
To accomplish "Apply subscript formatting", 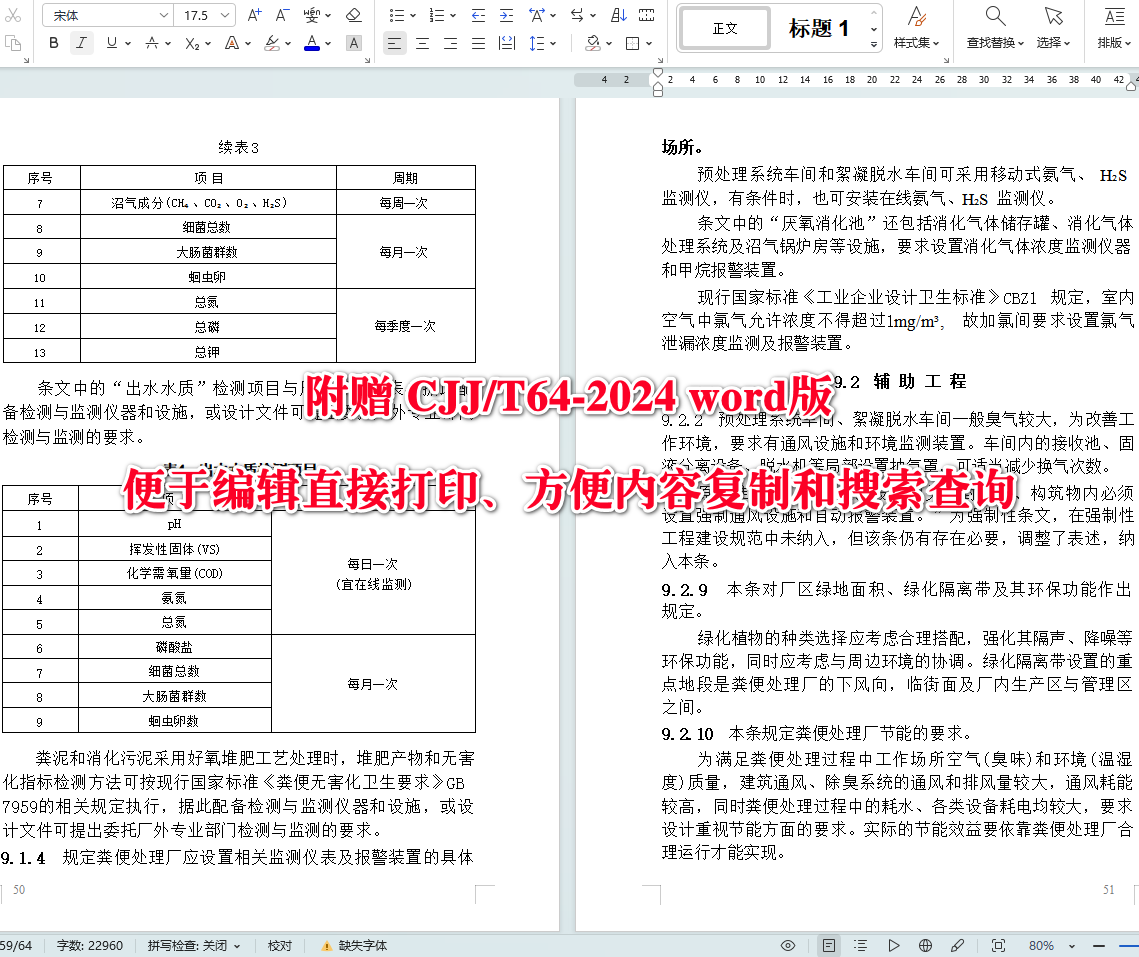I will click(194, 44).
